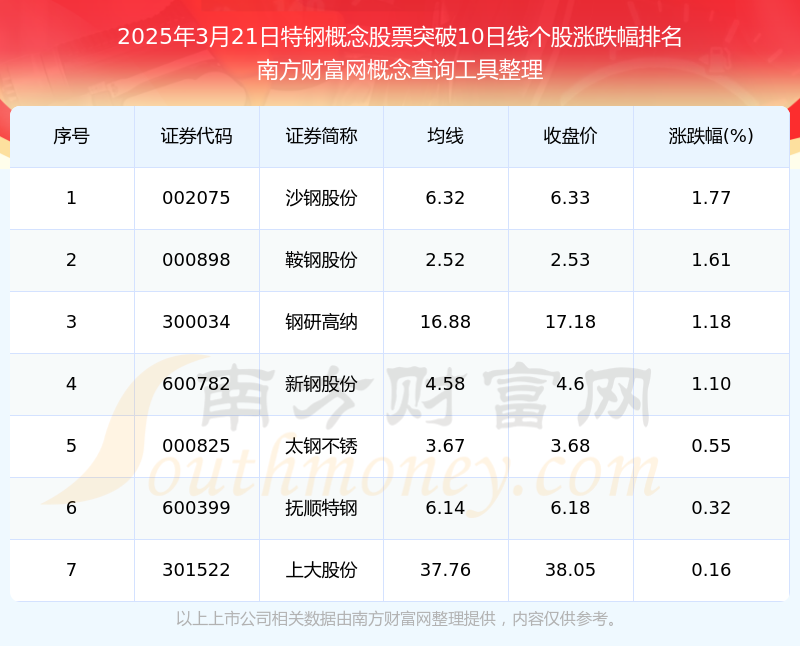Click closing price 6.18
Screen dimensions: 800x646
pos(570,508)
